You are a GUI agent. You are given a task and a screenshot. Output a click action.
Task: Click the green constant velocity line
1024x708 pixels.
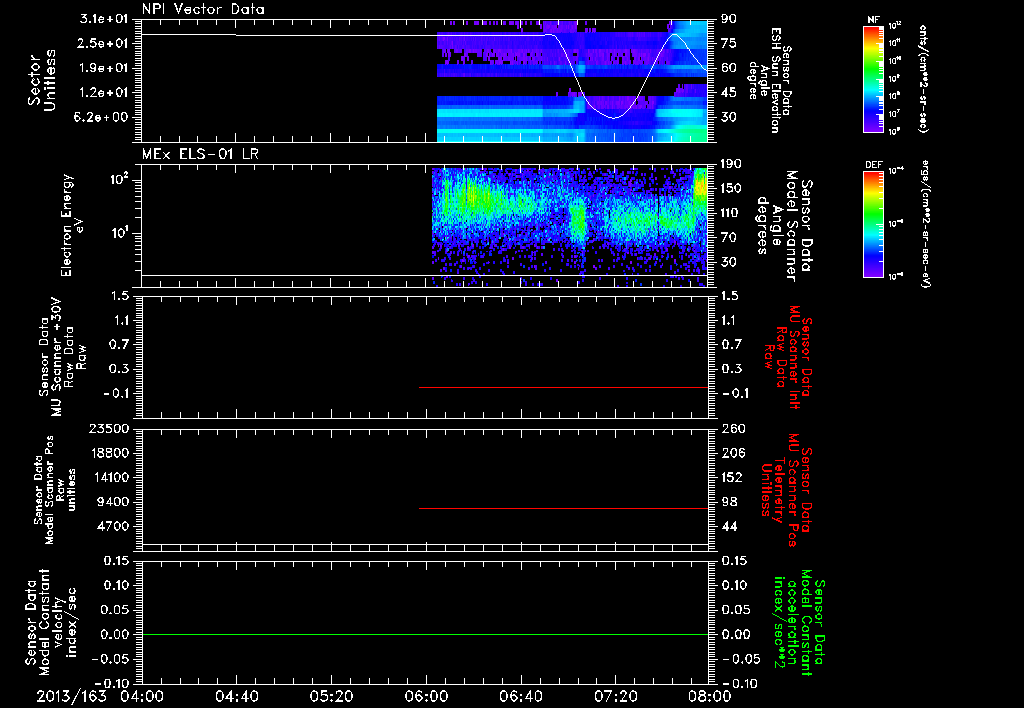[x=425, y=634]
